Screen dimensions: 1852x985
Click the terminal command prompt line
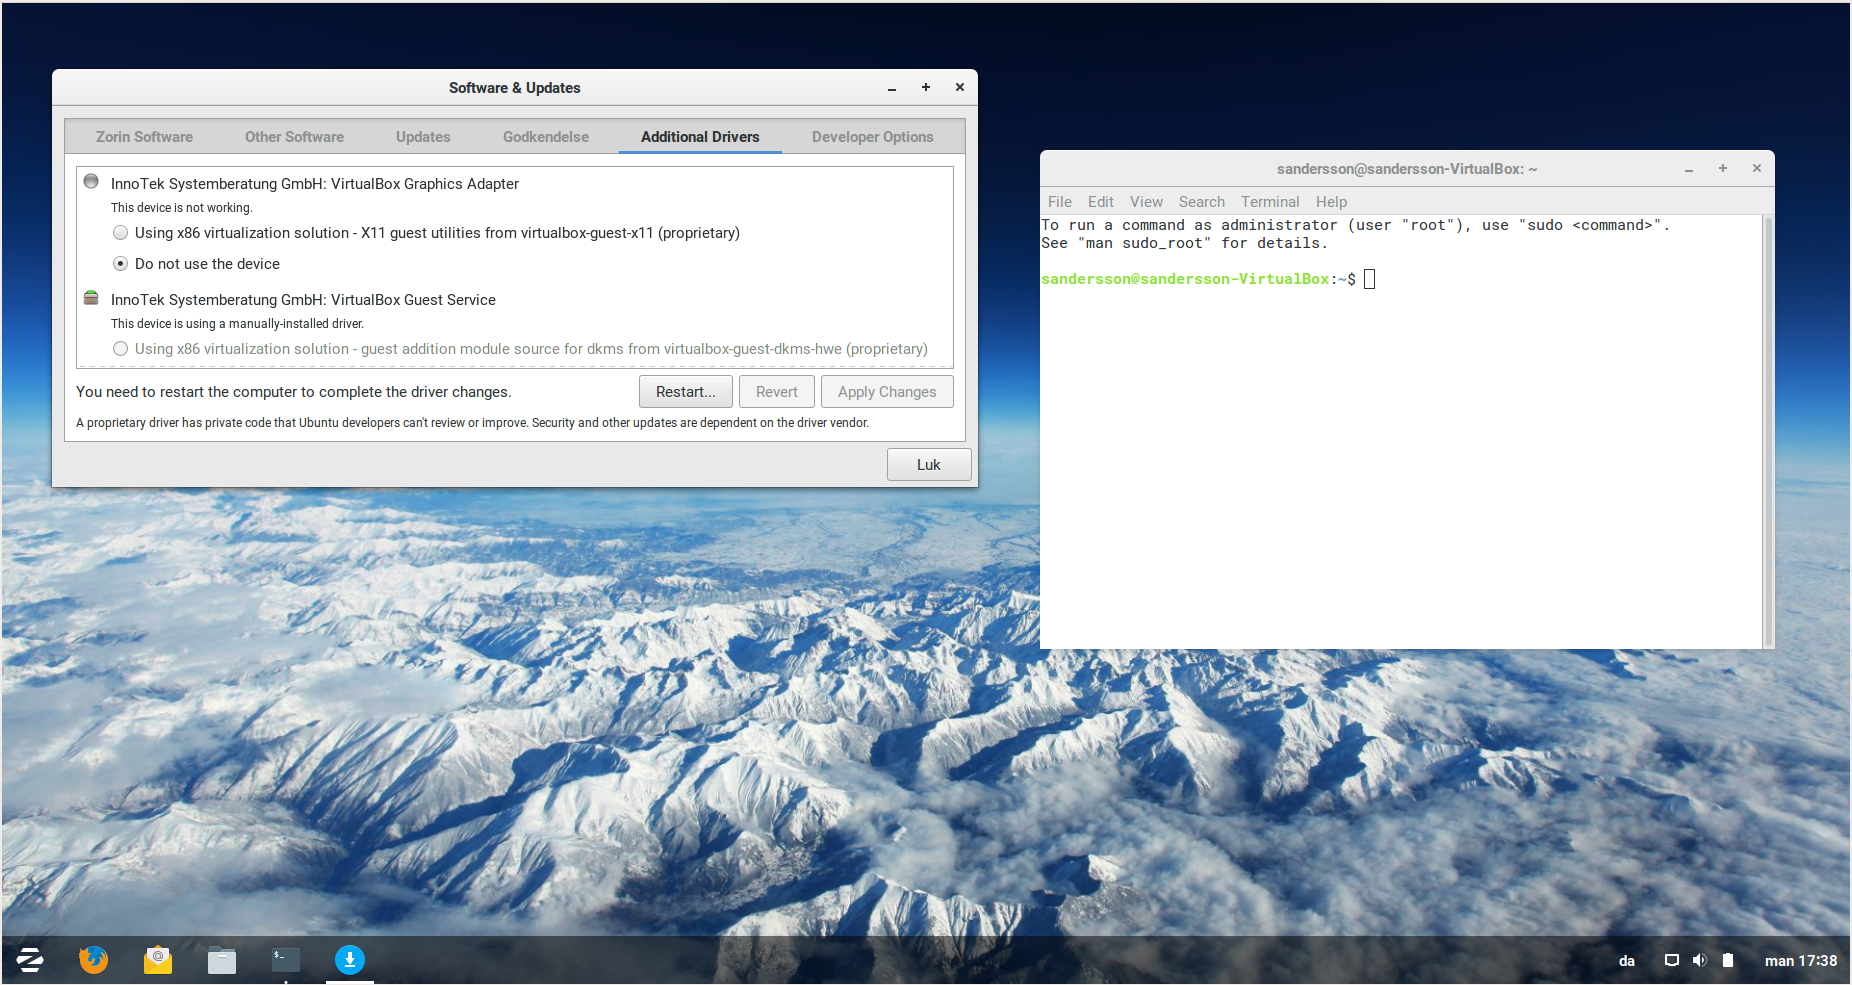pyautogui.click(x=1208, y=279)
